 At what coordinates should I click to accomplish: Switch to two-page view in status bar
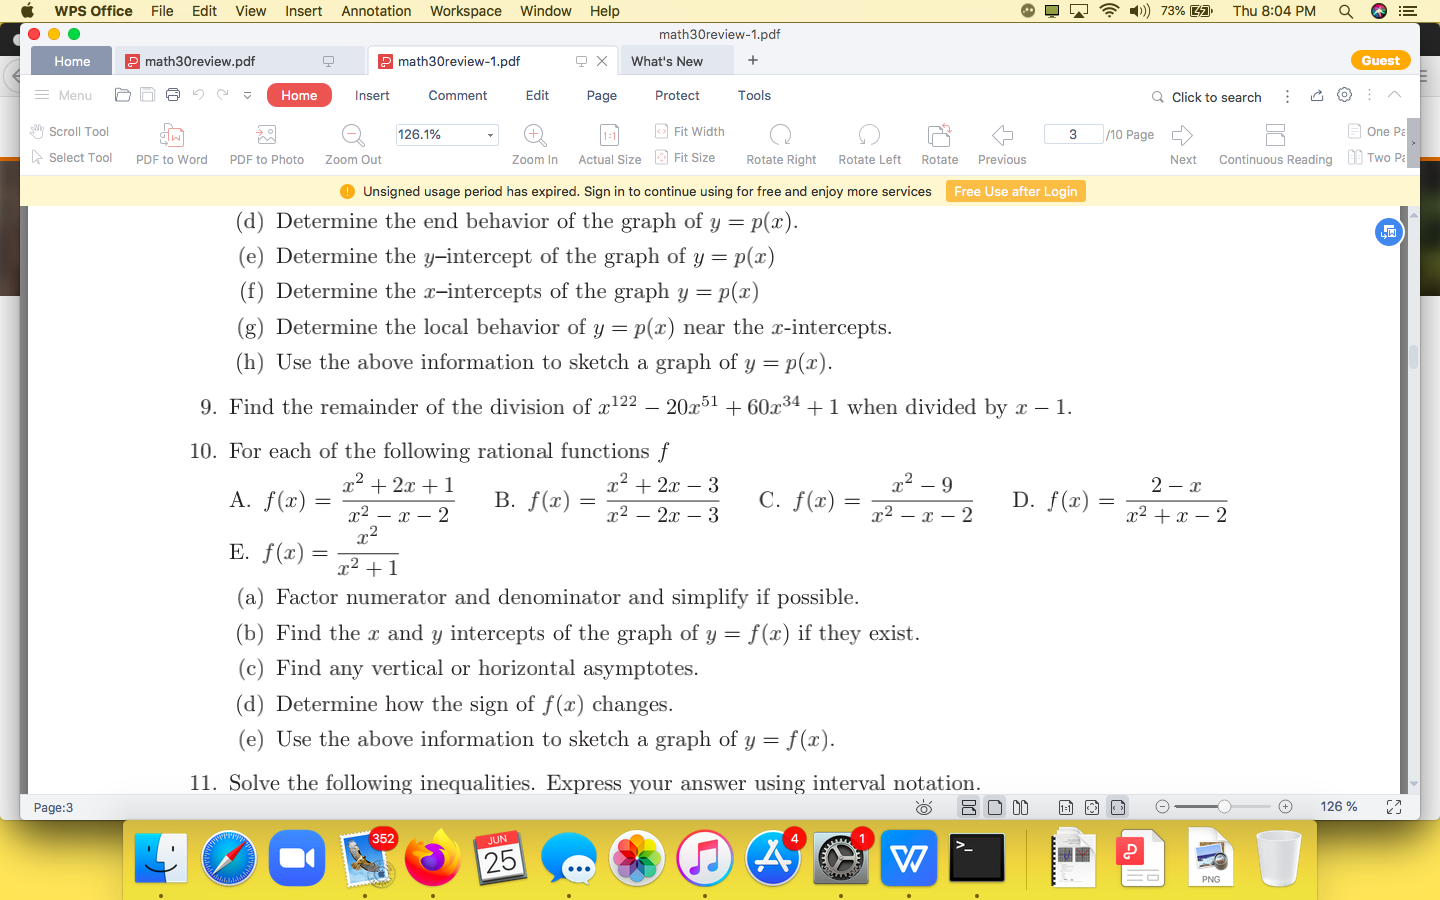[1020, 807]
